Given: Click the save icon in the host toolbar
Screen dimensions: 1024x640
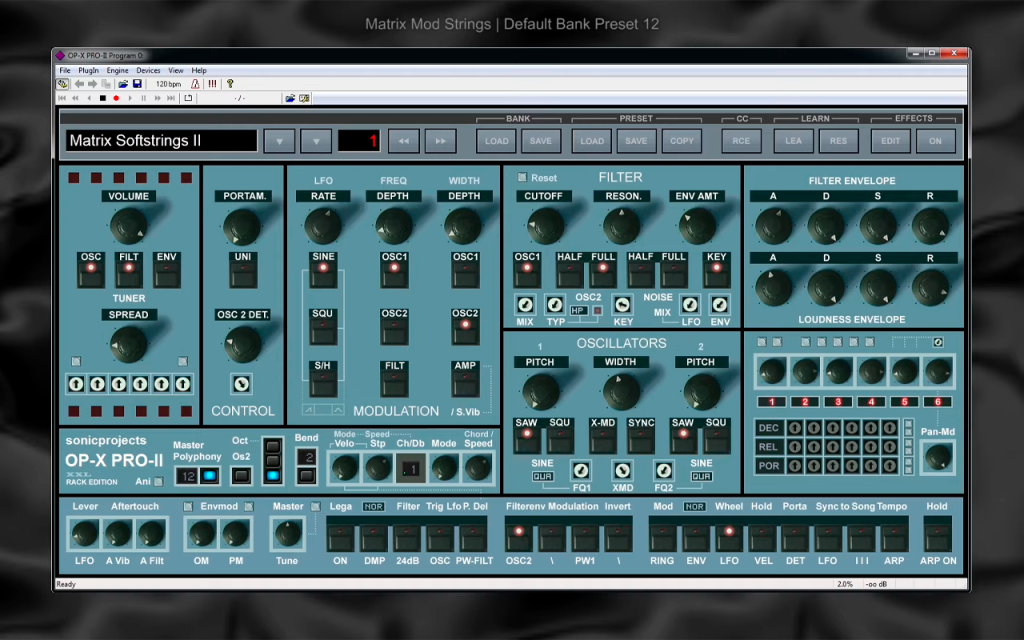Looking at the screenshot, I should pyautogui.click(x=137, y=84).
